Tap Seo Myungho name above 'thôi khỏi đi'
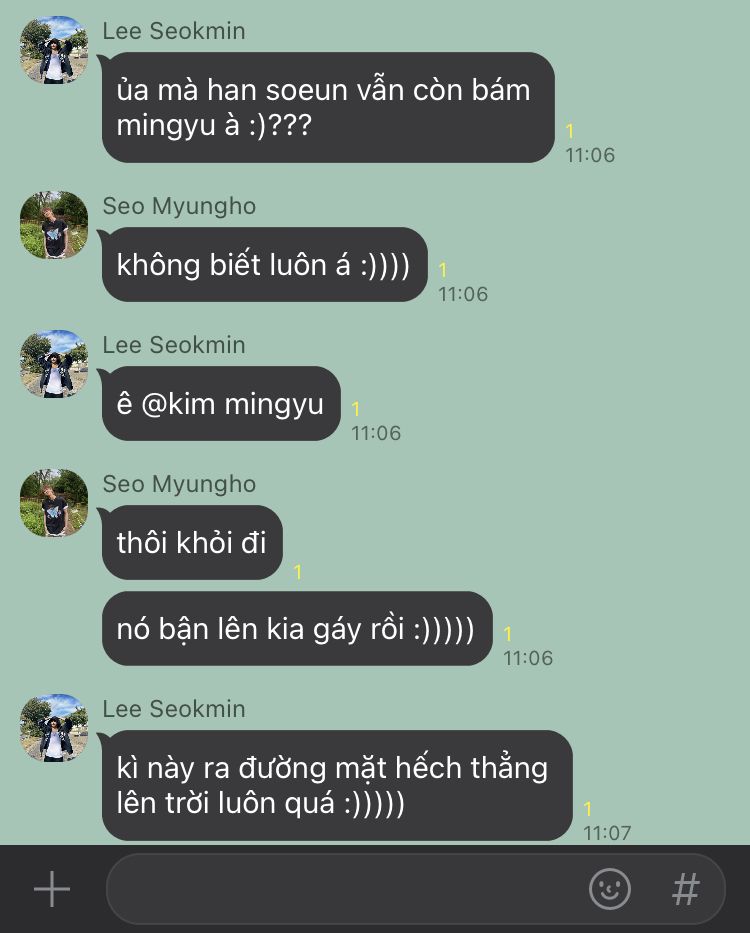750x933 pixels. point(179,484)
